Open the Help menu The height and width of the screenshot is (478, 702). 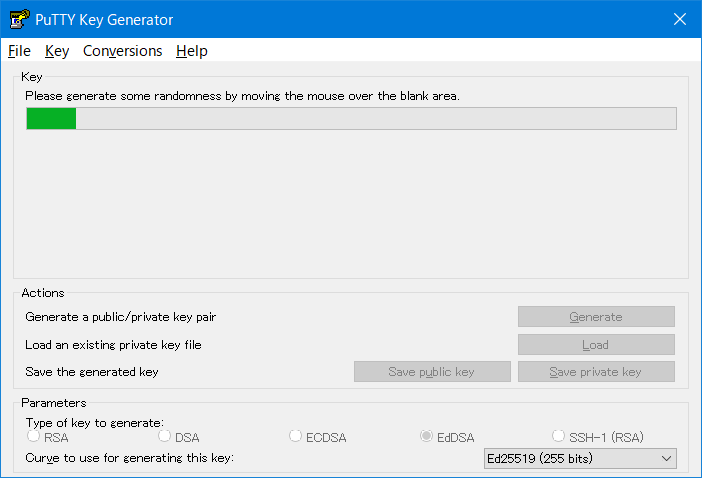coord(191,51)
